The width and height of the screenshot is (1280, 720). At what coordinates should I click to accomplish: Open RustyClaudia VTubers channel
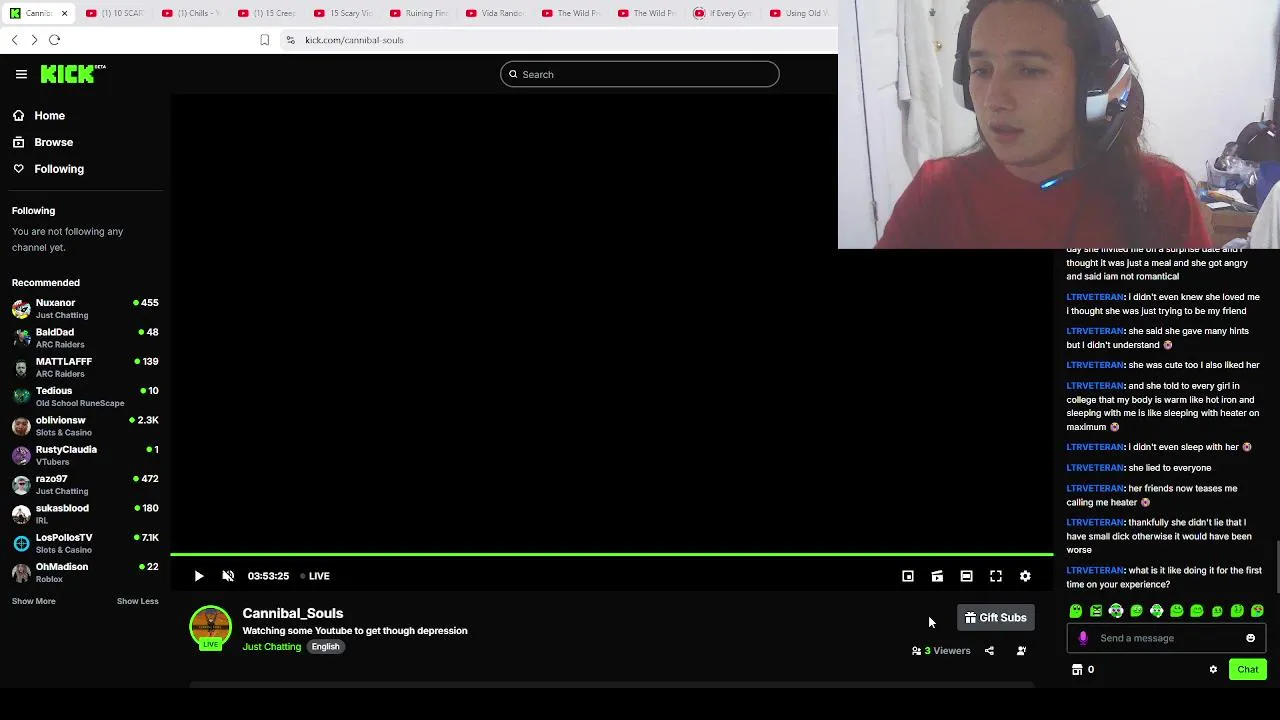tap(85, 455)
